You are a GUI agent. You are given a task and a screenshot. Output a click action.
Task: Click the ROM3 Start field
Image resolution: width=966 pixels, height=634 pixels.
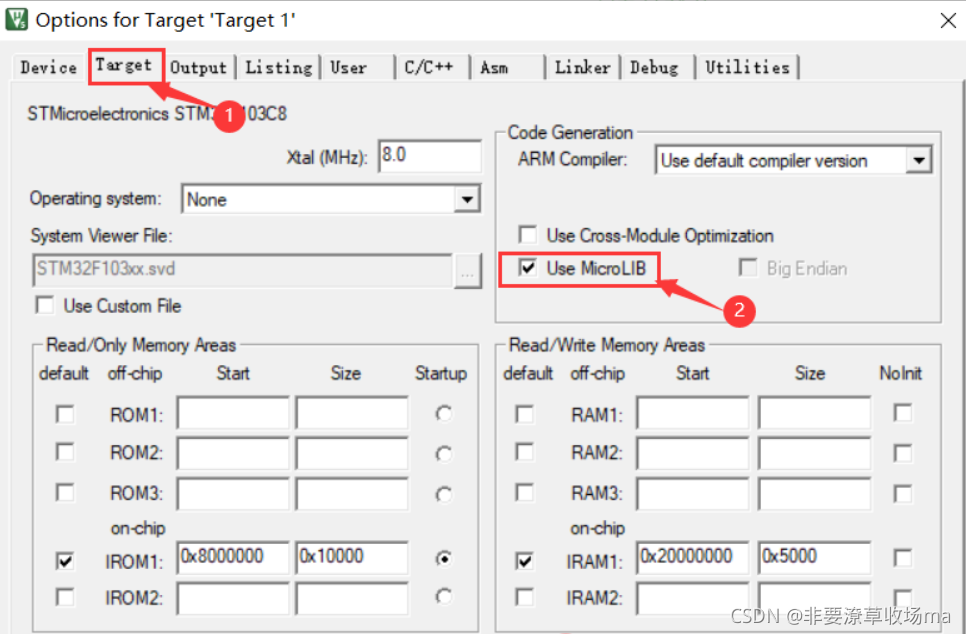[233, 494]
